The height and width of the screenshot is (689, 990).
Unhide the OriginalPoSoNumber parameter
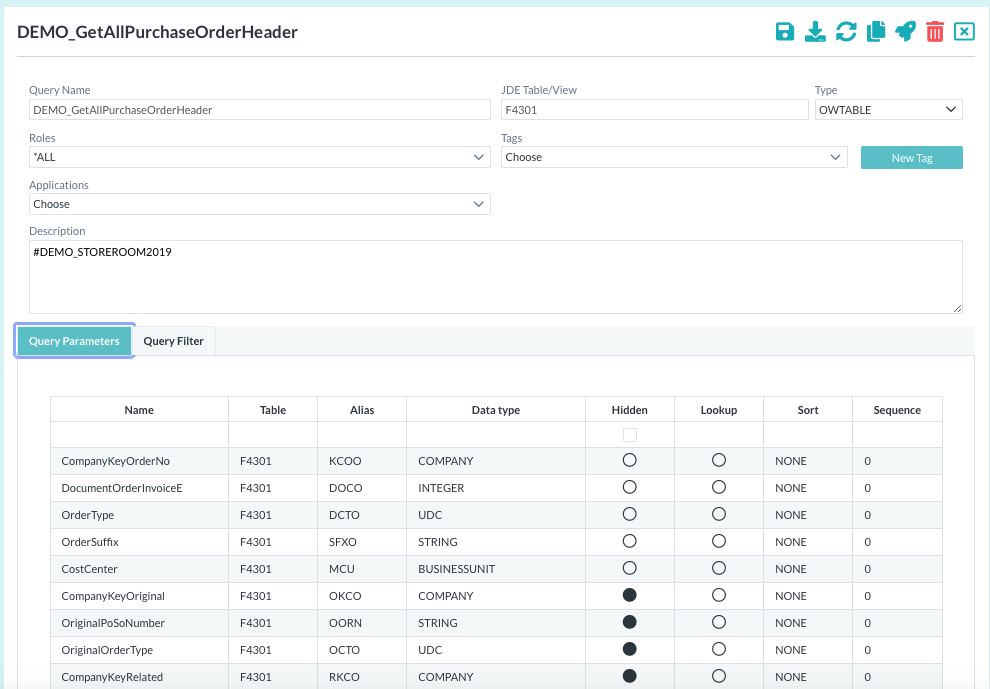629,623
